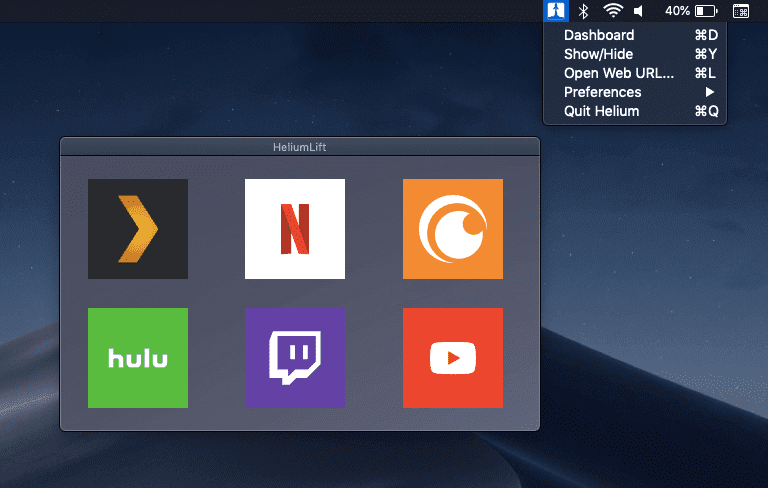
Task: Select Quit Helium from the menu
Action: point(635,111)
